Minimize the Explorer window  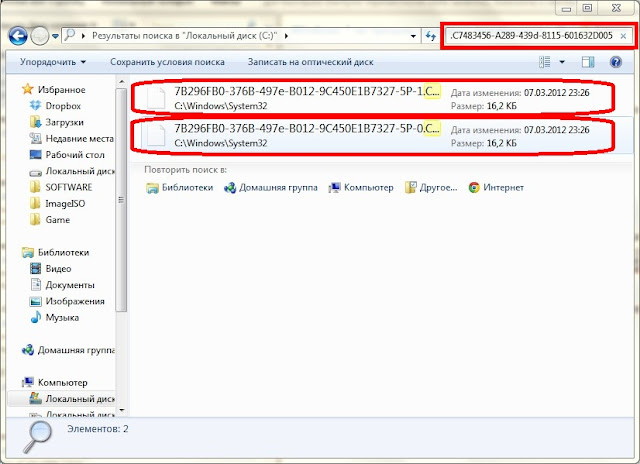[566, 8]
